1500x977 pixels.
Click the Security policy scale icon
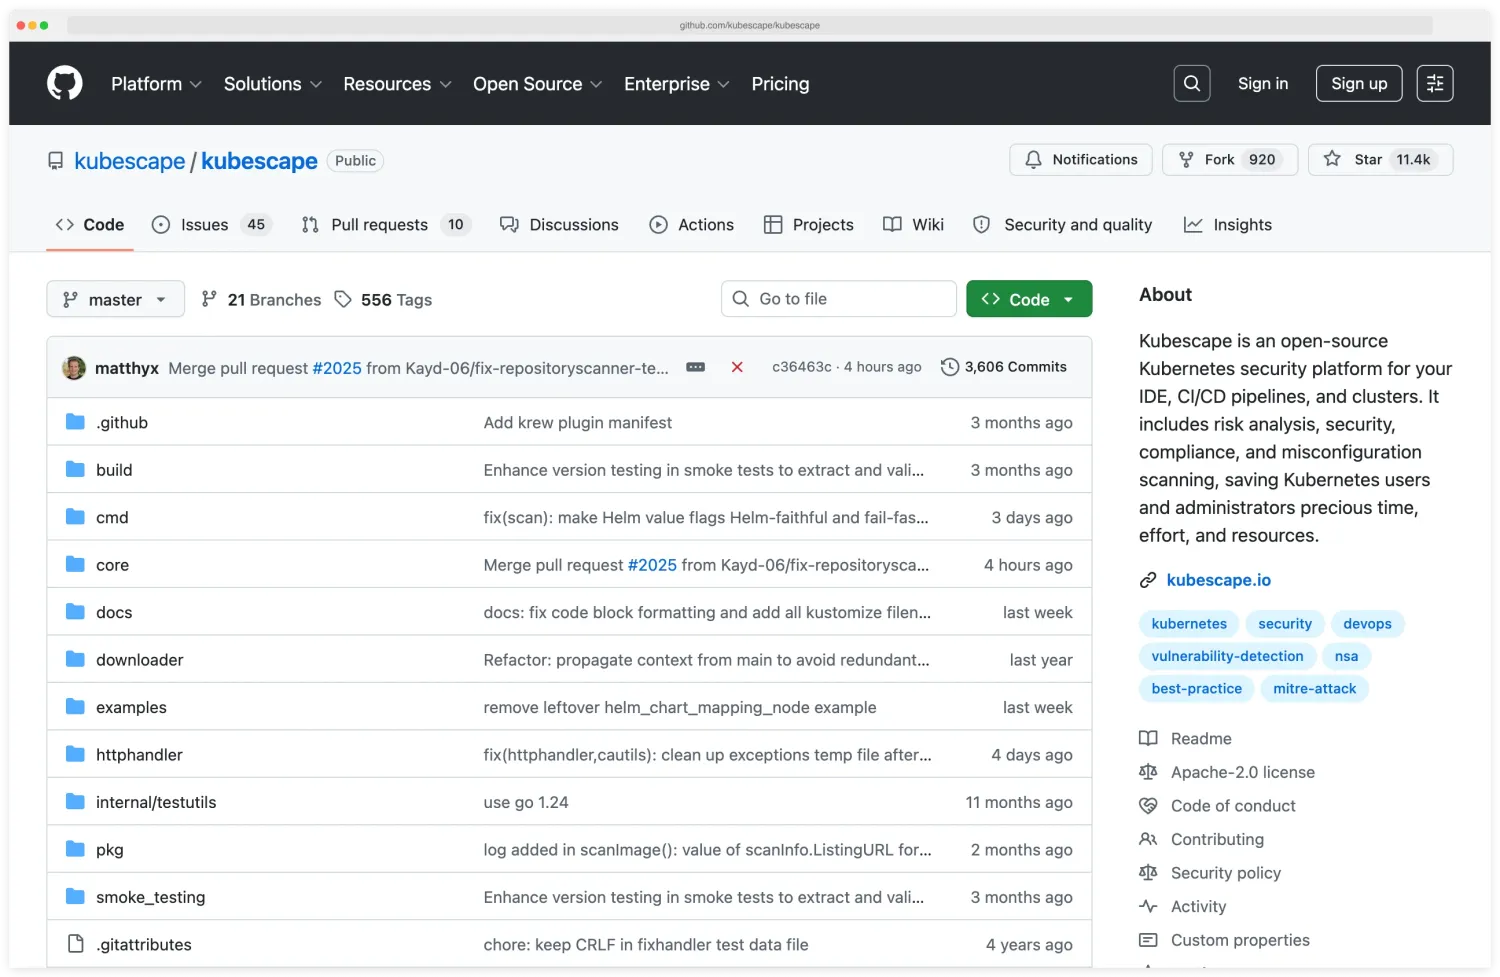[x=1148, y=873]
